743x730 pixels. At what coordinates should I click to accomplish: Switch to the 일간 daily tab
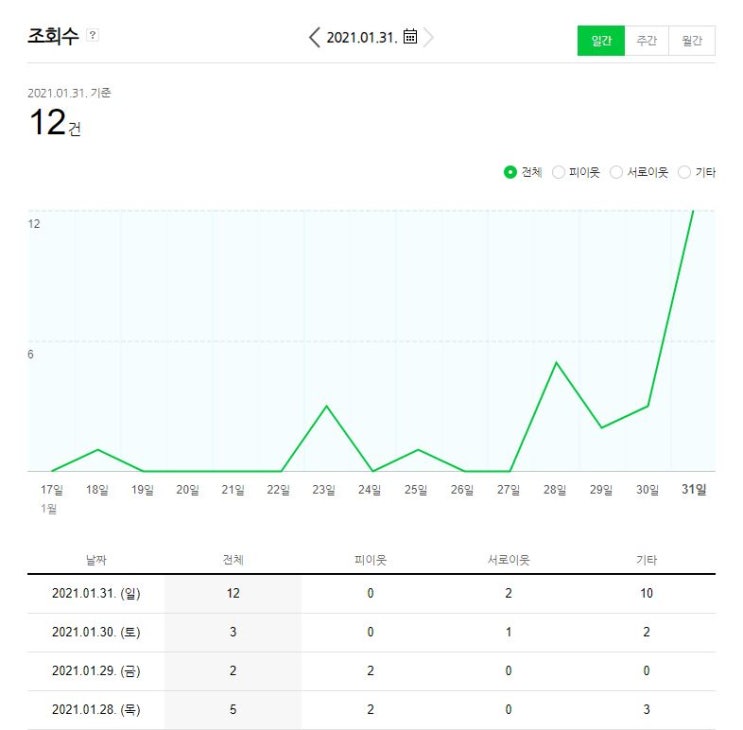[601, 41]
